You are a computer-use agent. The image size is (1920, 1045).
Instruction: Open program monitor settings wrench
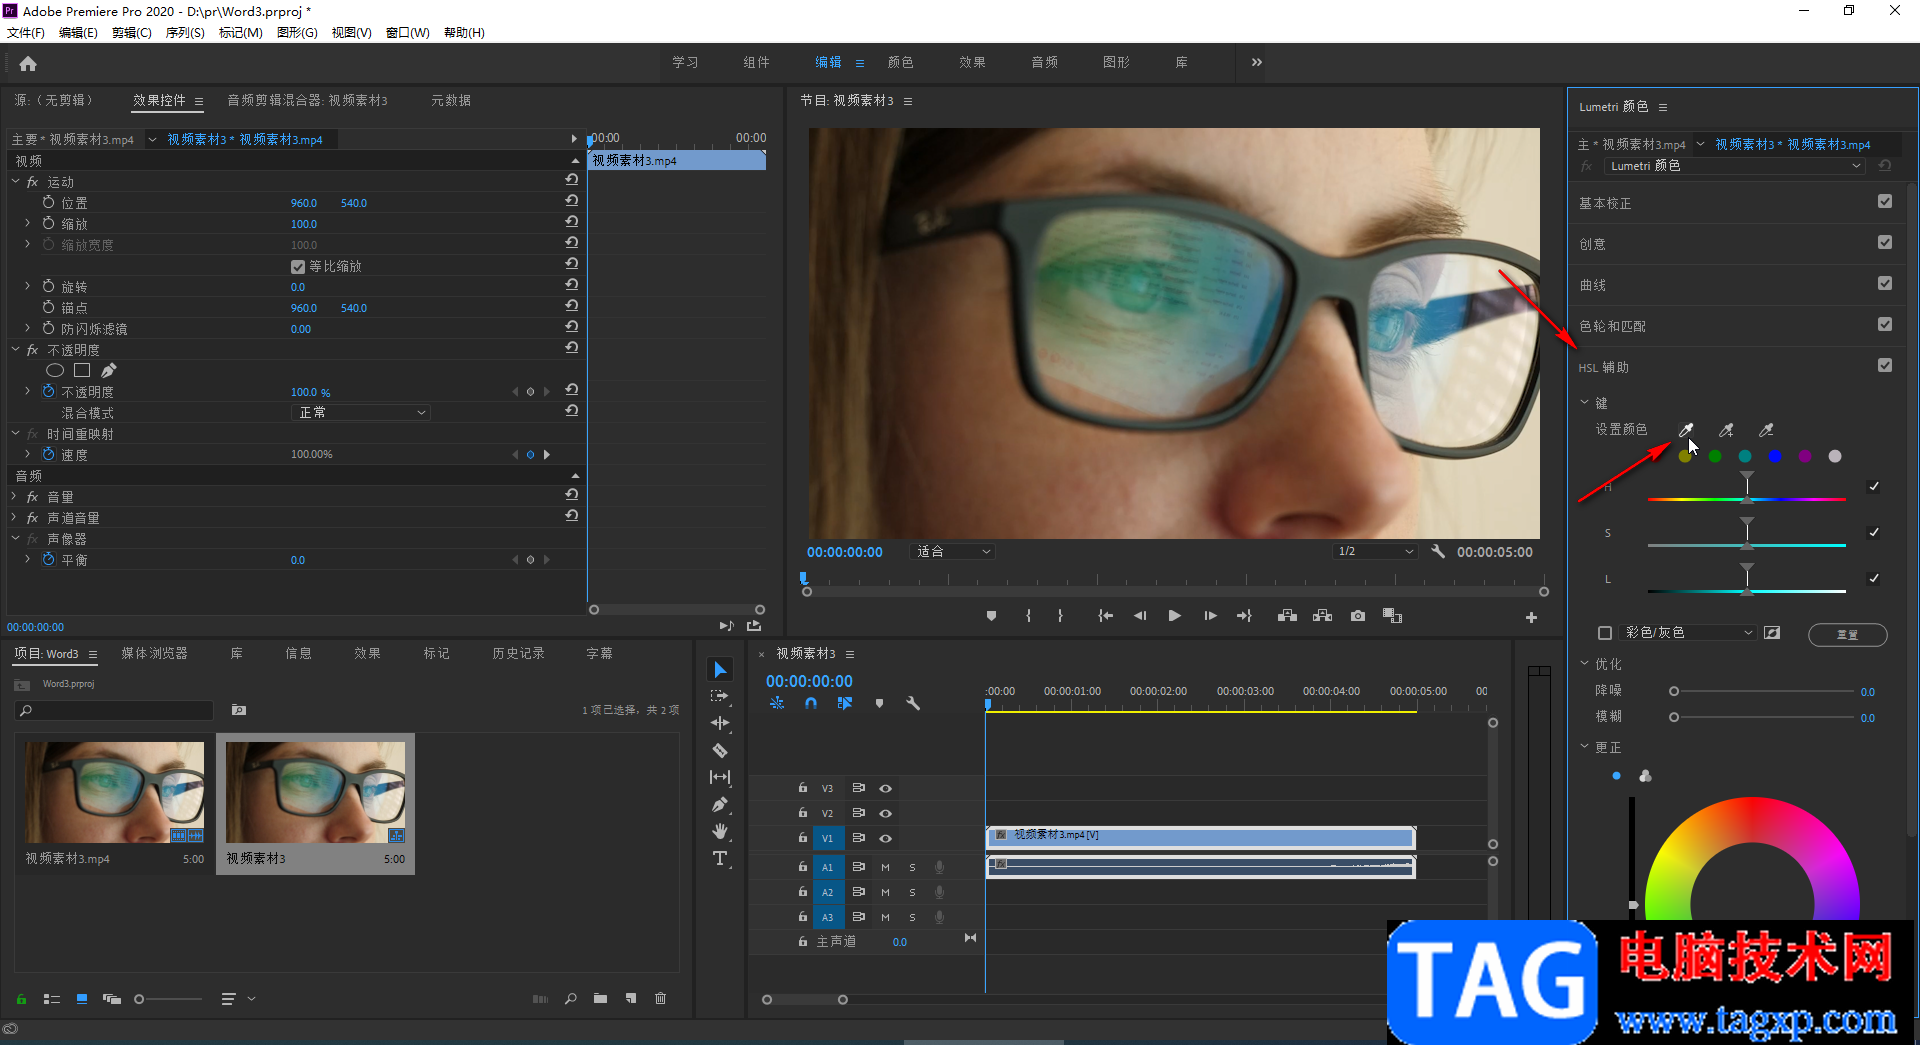click(x=1438, y=551)
